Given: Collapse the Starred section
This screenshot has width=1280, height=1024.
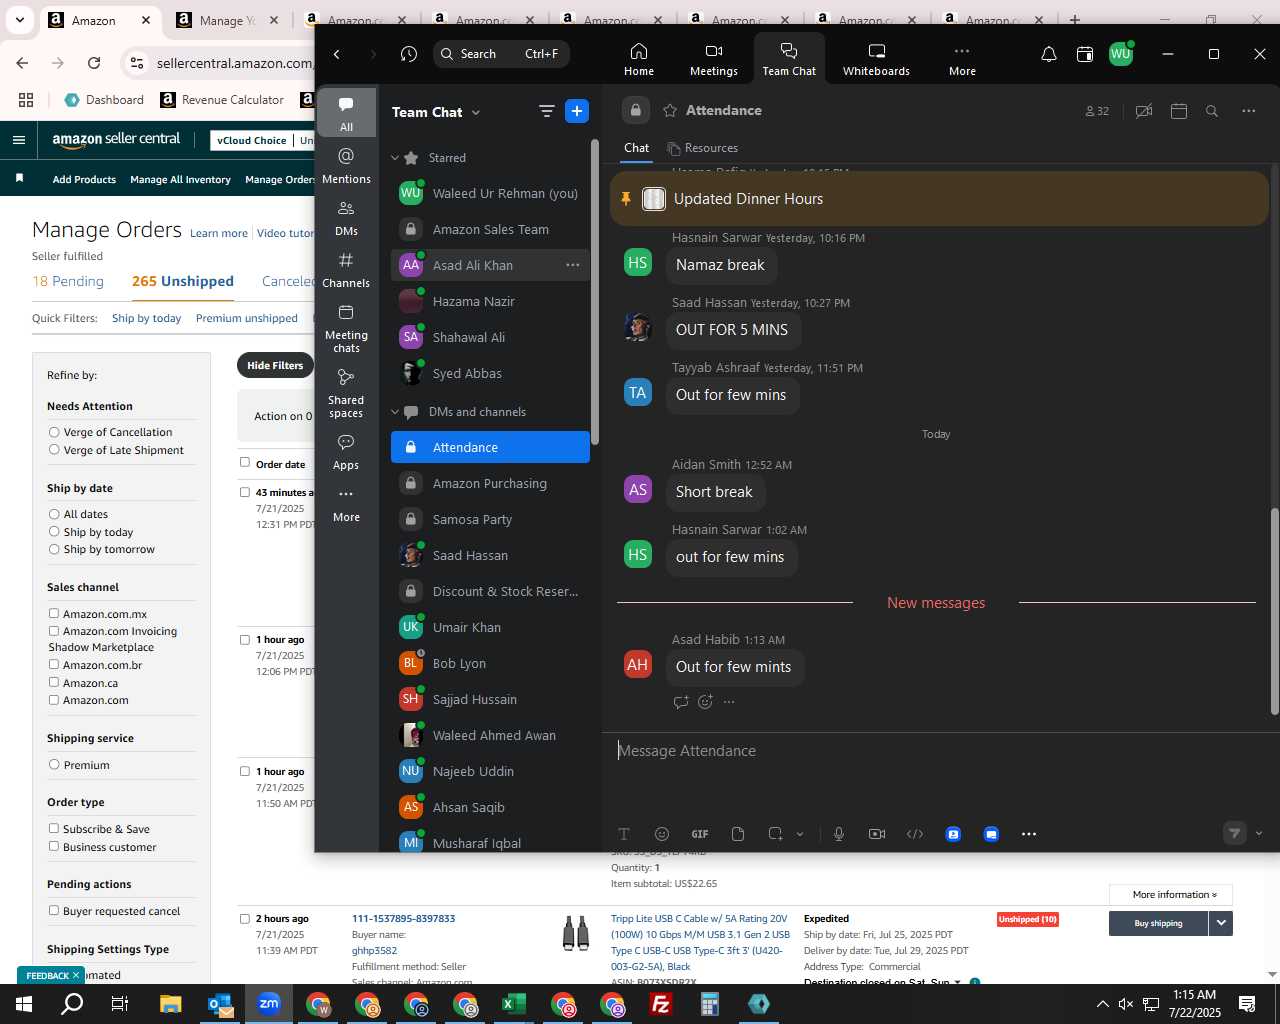Looking at the screenshot, I should tap(395, 158).
